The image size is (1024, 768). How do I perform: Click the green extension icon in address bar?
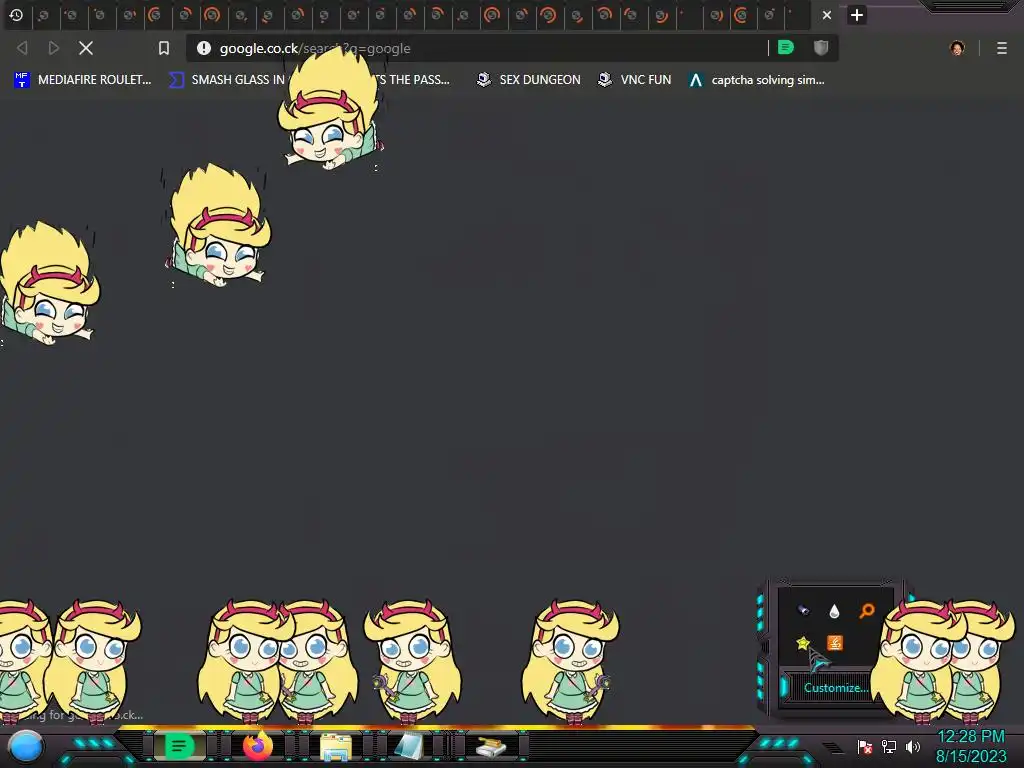pos(786,48)
